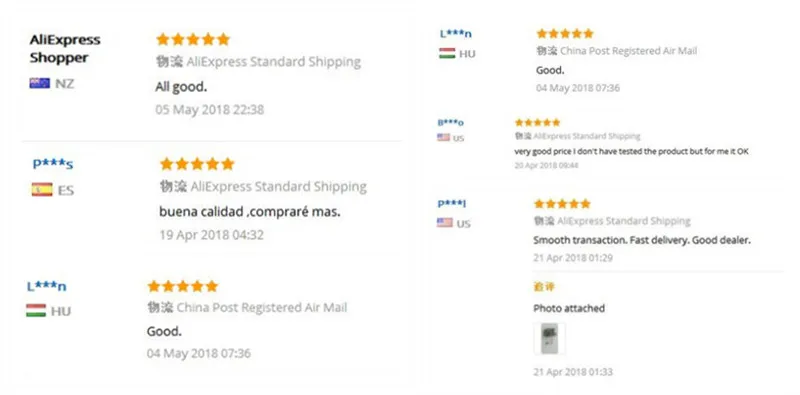Click the Hungary flag in bottom-left review
This screenshot has width=800, height=395.
pos(36,310)
